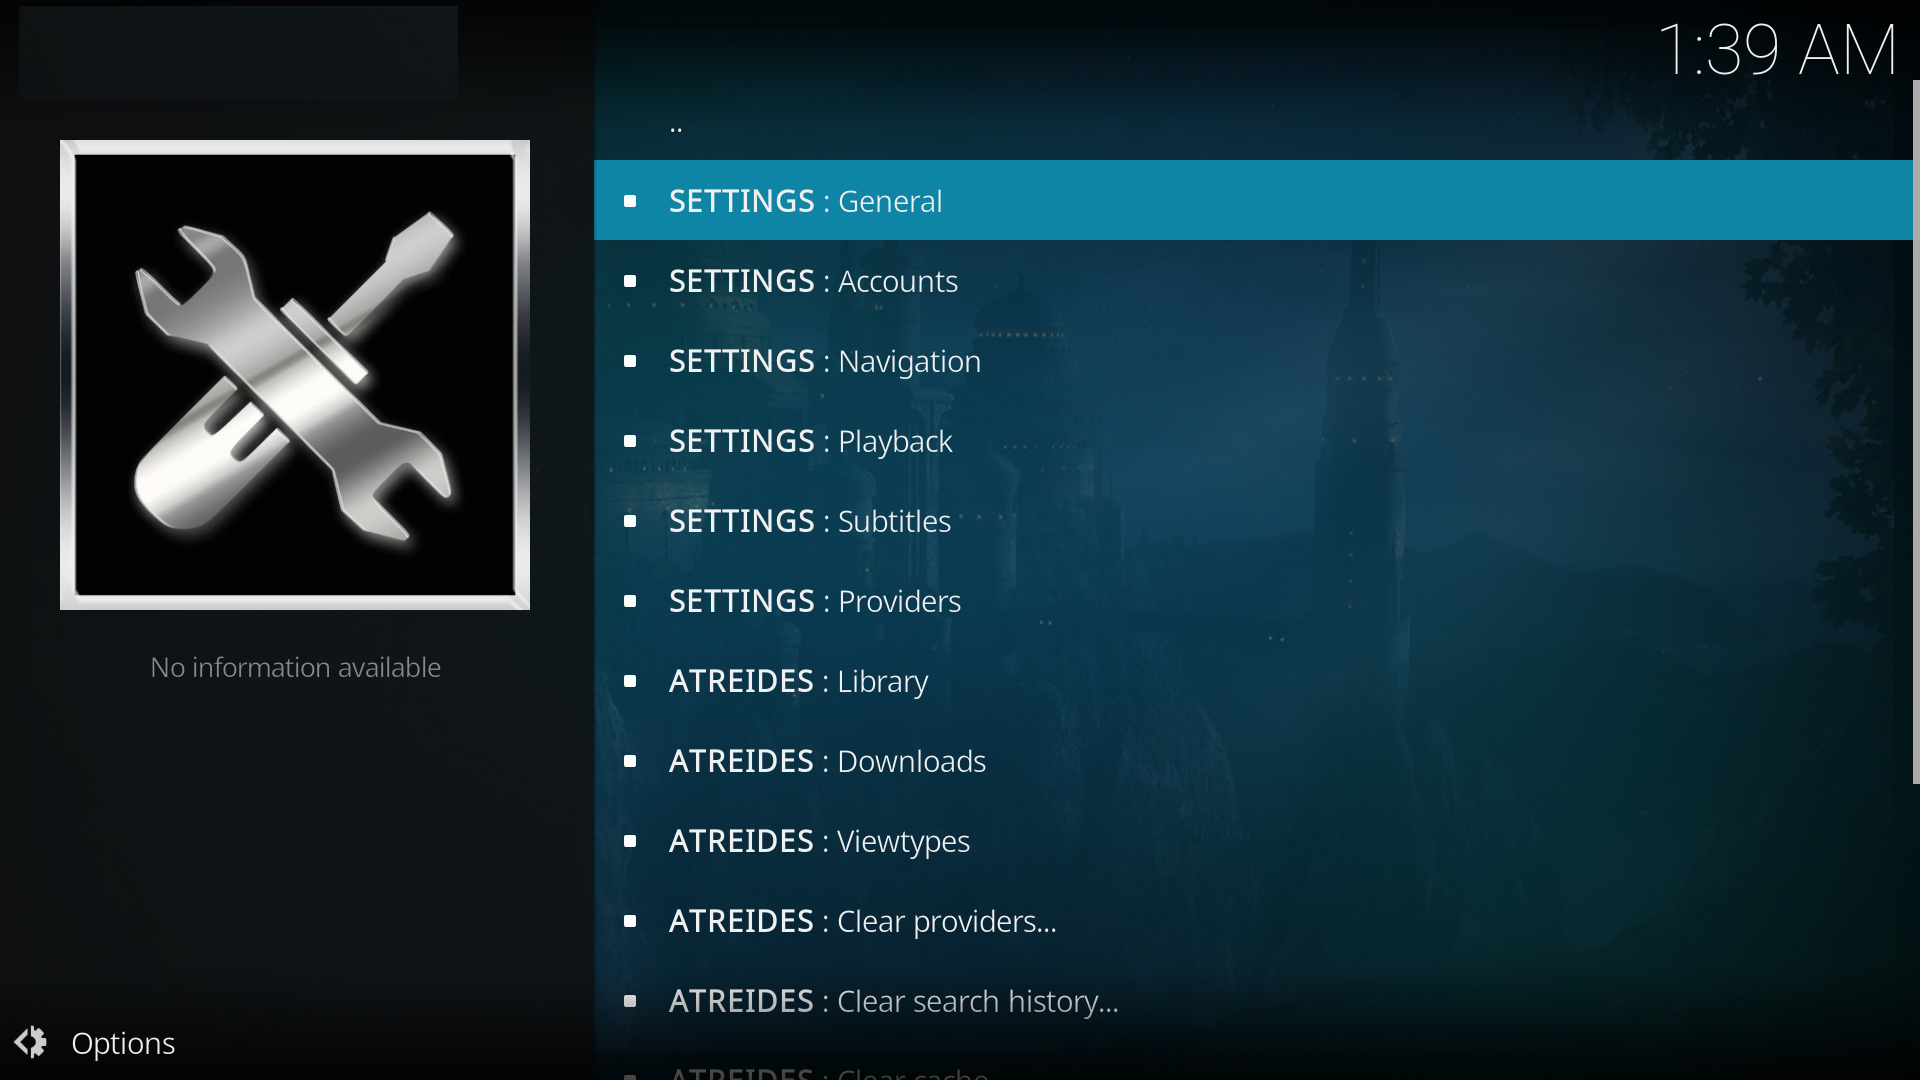Open SETTINGS : General
Screen dimensions: 1920x1080
click(x=1253, y=200)
